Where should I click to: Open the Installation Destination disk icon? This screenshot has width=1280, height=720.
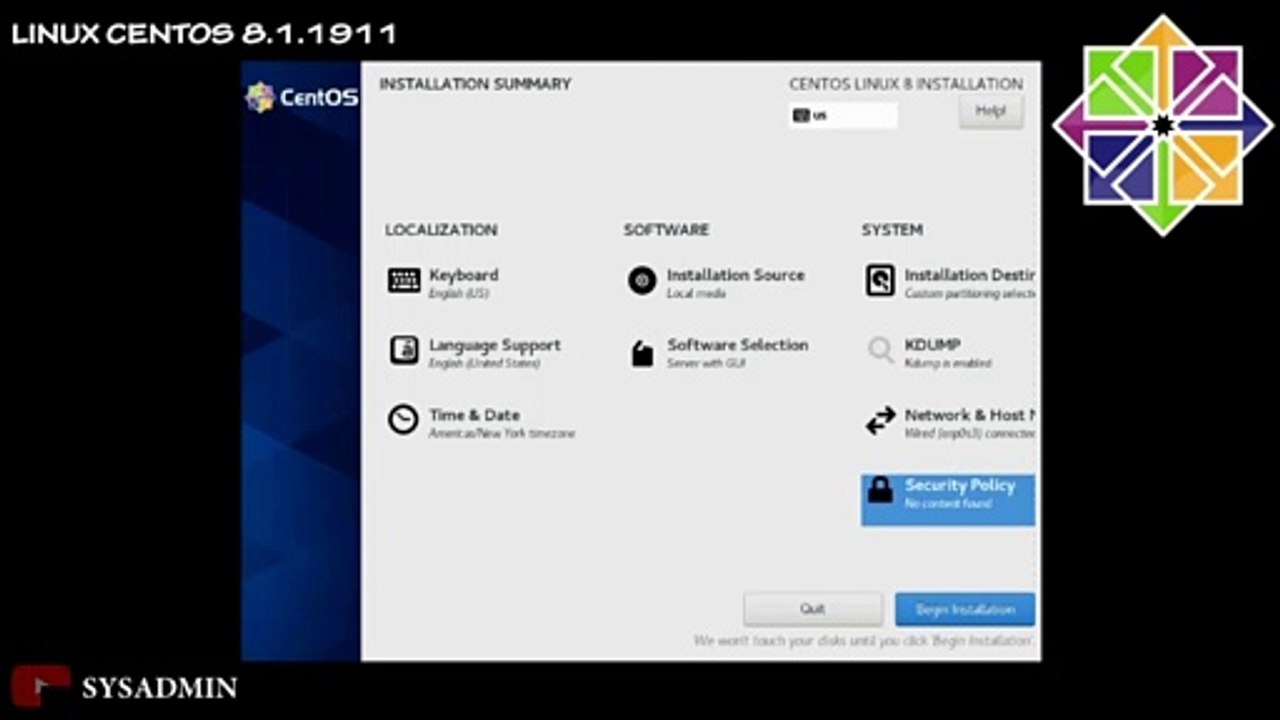(x=880, y=280)
